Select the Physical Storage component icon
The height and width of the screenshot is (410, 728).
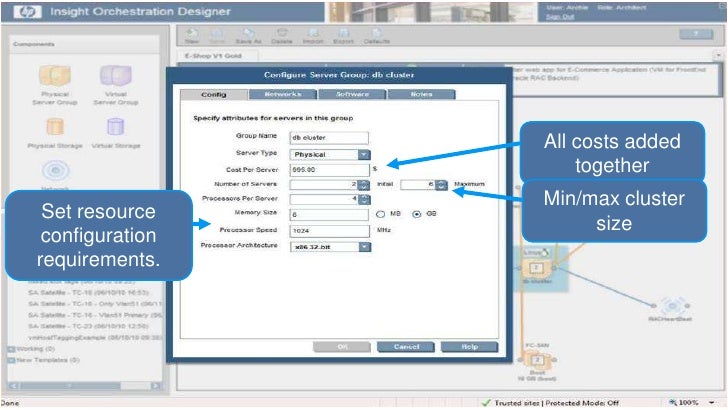pyautogui.click(x=55, y=127)
